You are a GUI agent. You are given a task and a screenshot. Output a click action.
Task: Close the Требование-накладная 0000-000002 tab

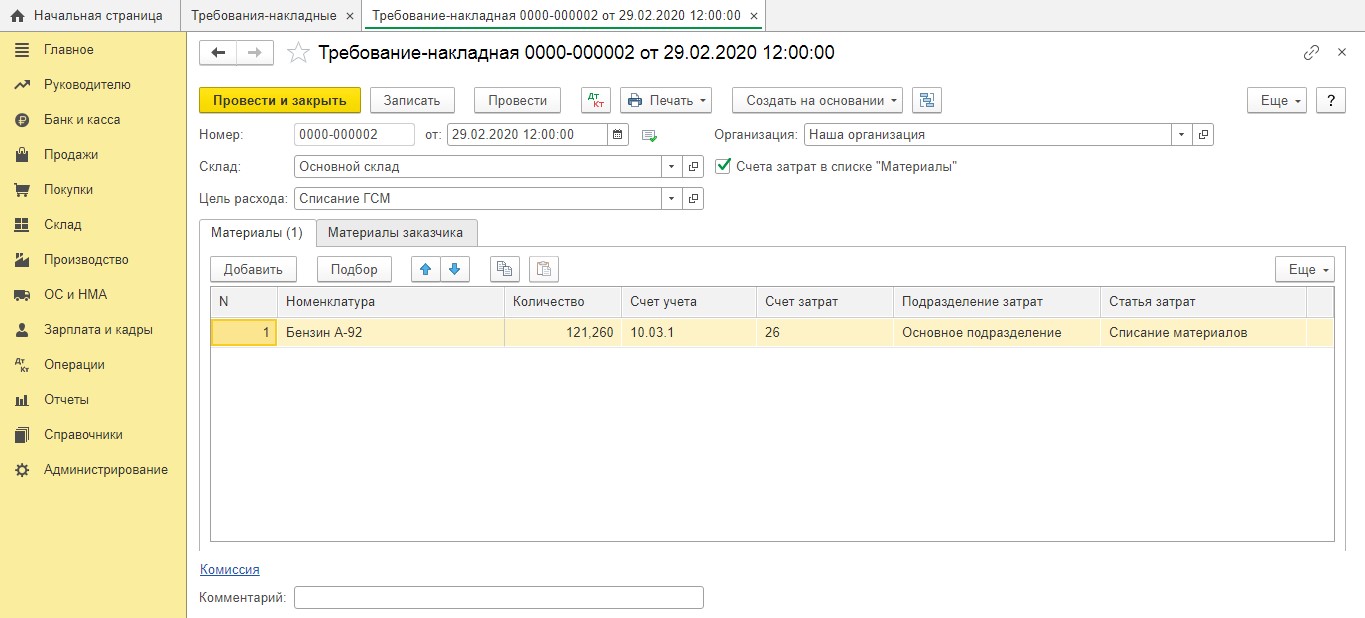coord(754,16)
